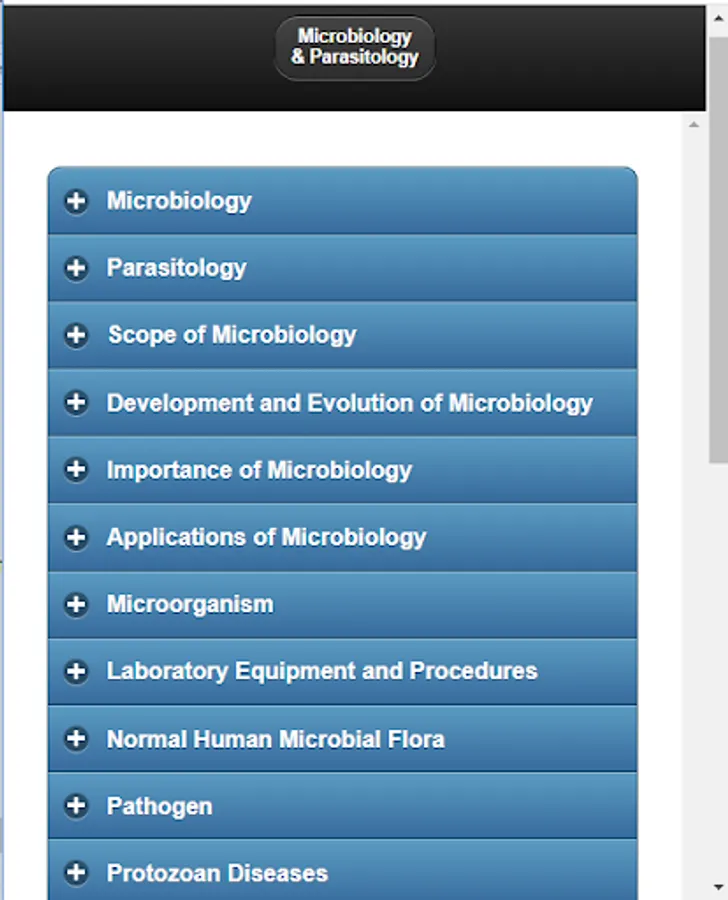Click plus icon beside Pathogen

click(x=76, y=806)
